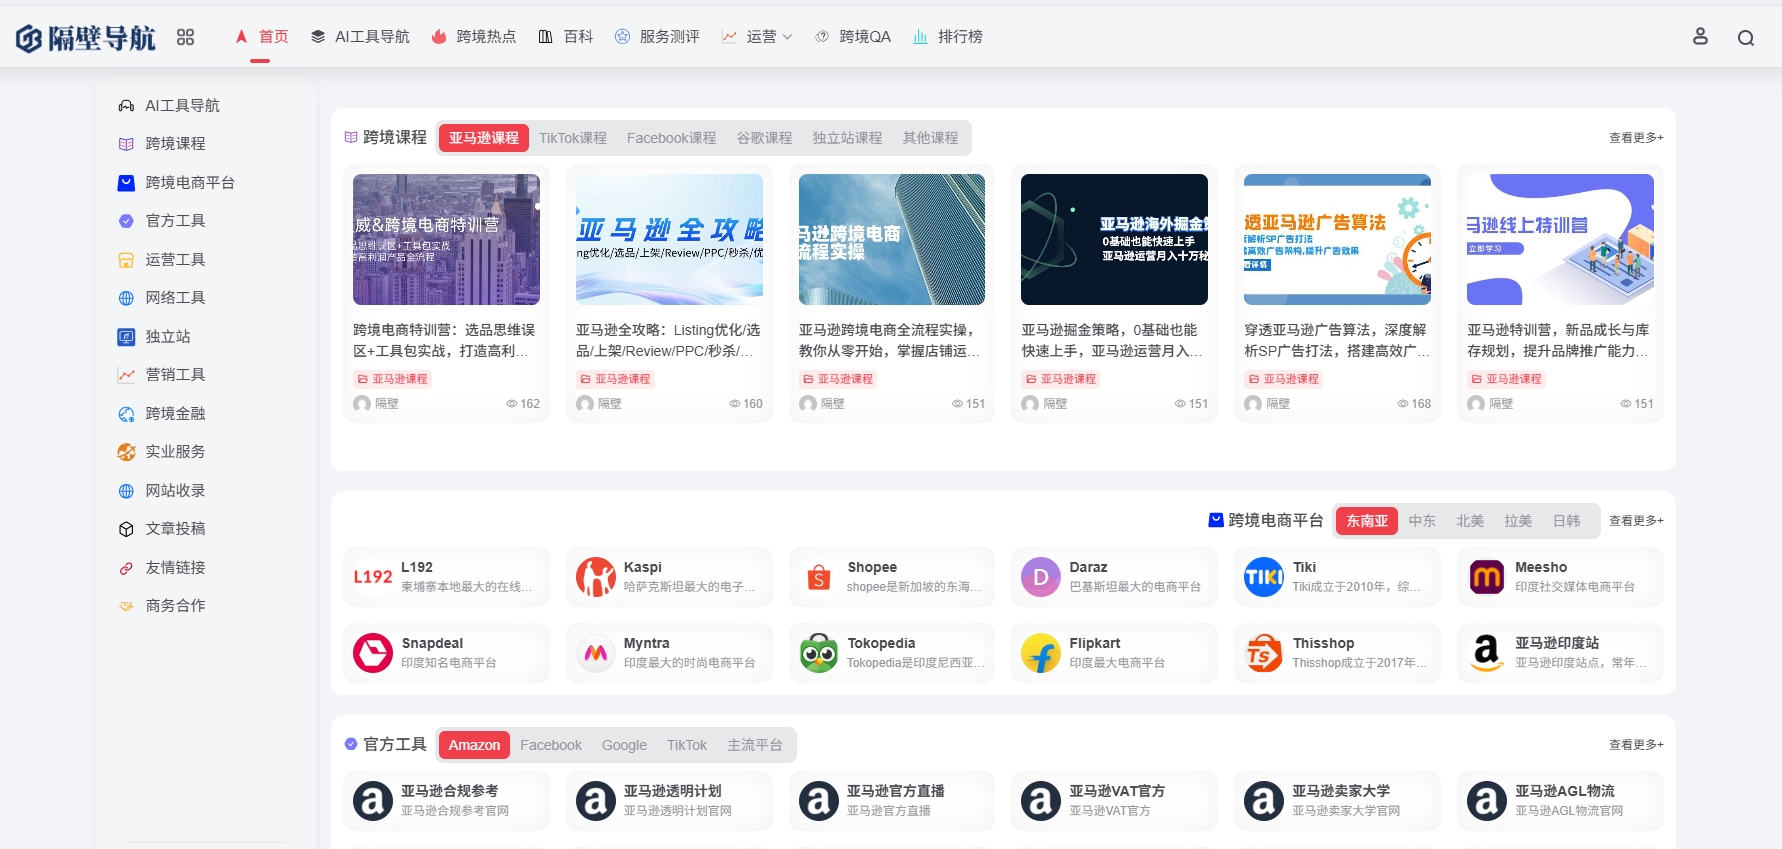The image size is (1782, 849).
Task: Switch to the 拉美 region tab
Action: (x=1518, y=521)
